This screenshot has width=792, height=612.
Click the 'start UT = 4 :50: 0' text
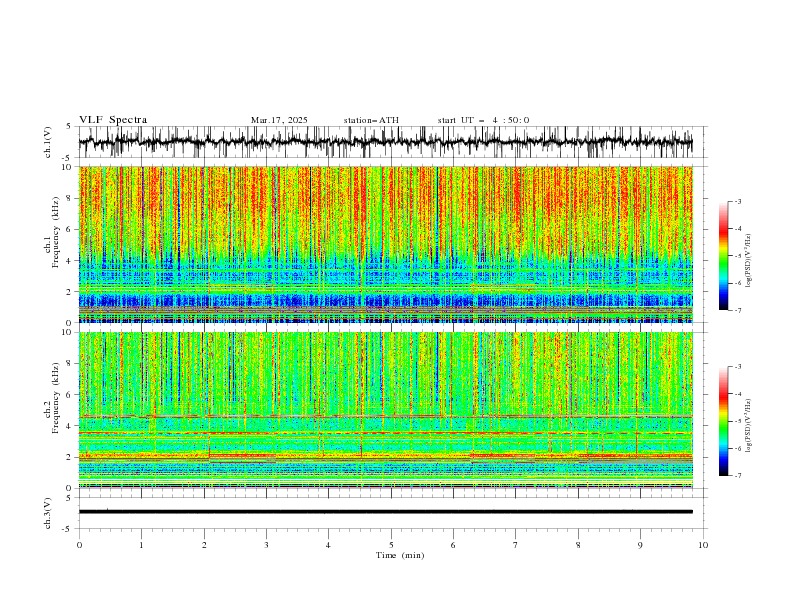(483, 120)
